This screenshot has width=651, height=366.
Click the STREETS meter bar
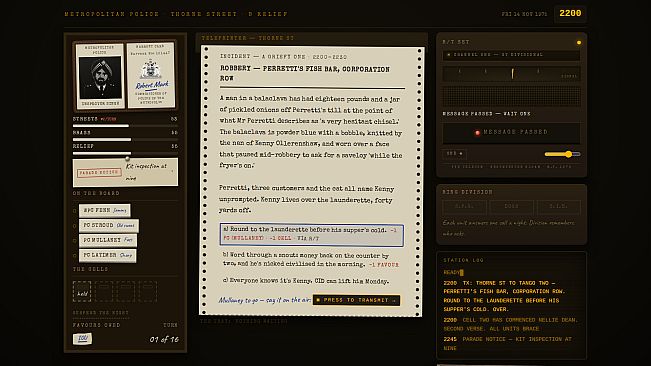pyautogui.click(x=125, y=126)
